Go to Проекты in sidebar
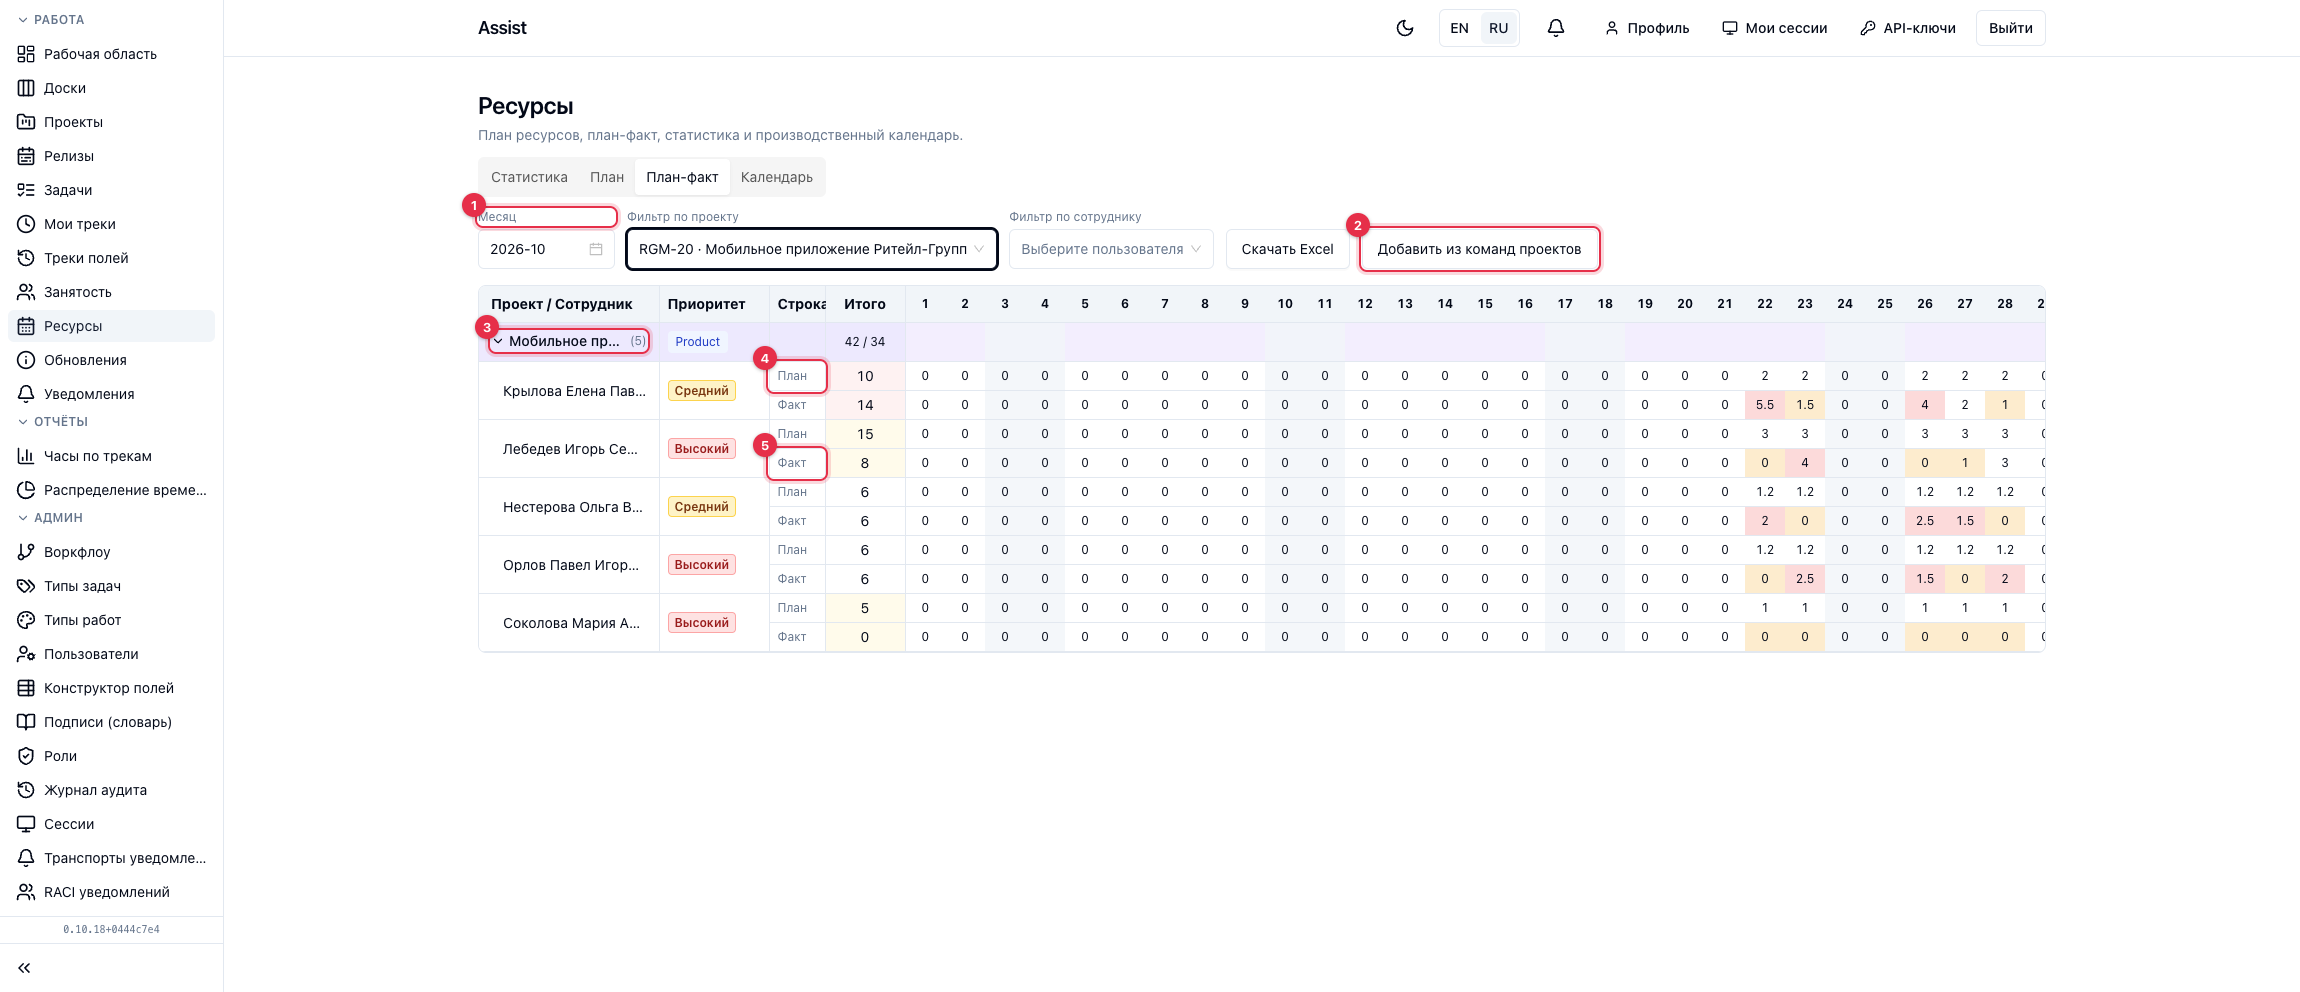 coord(111,122)
